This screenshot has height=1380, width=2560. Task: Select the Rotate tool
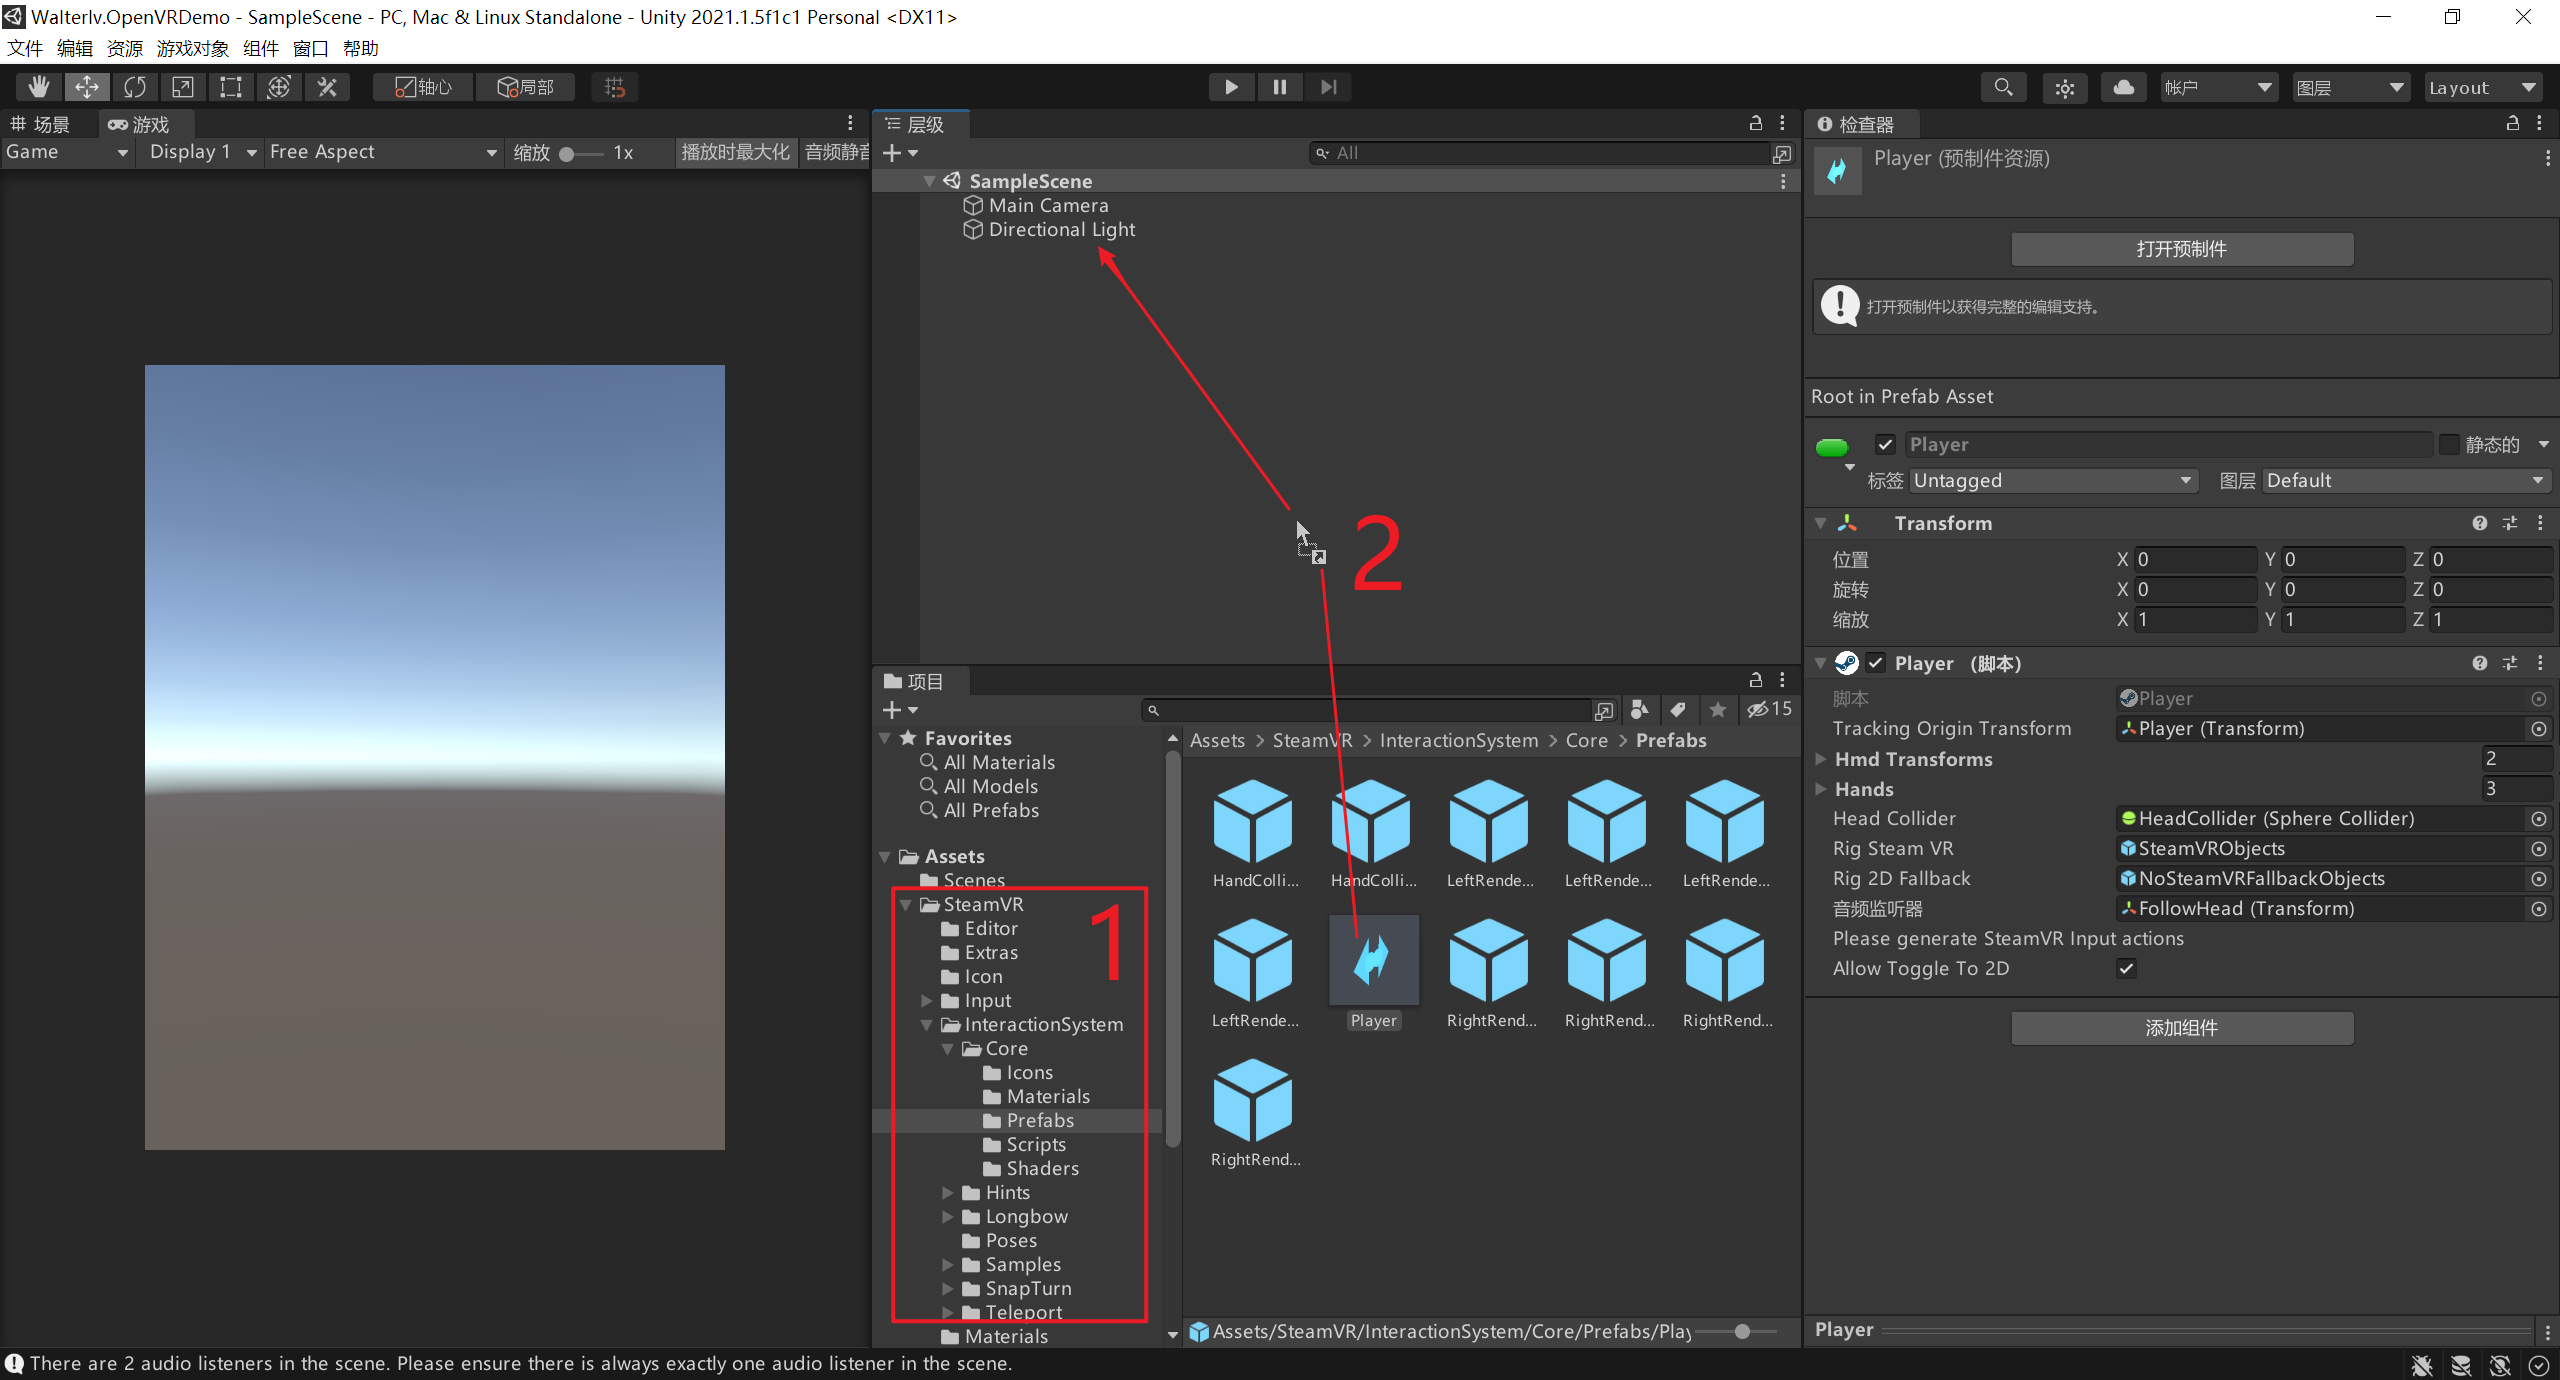(x=135, y=87)
